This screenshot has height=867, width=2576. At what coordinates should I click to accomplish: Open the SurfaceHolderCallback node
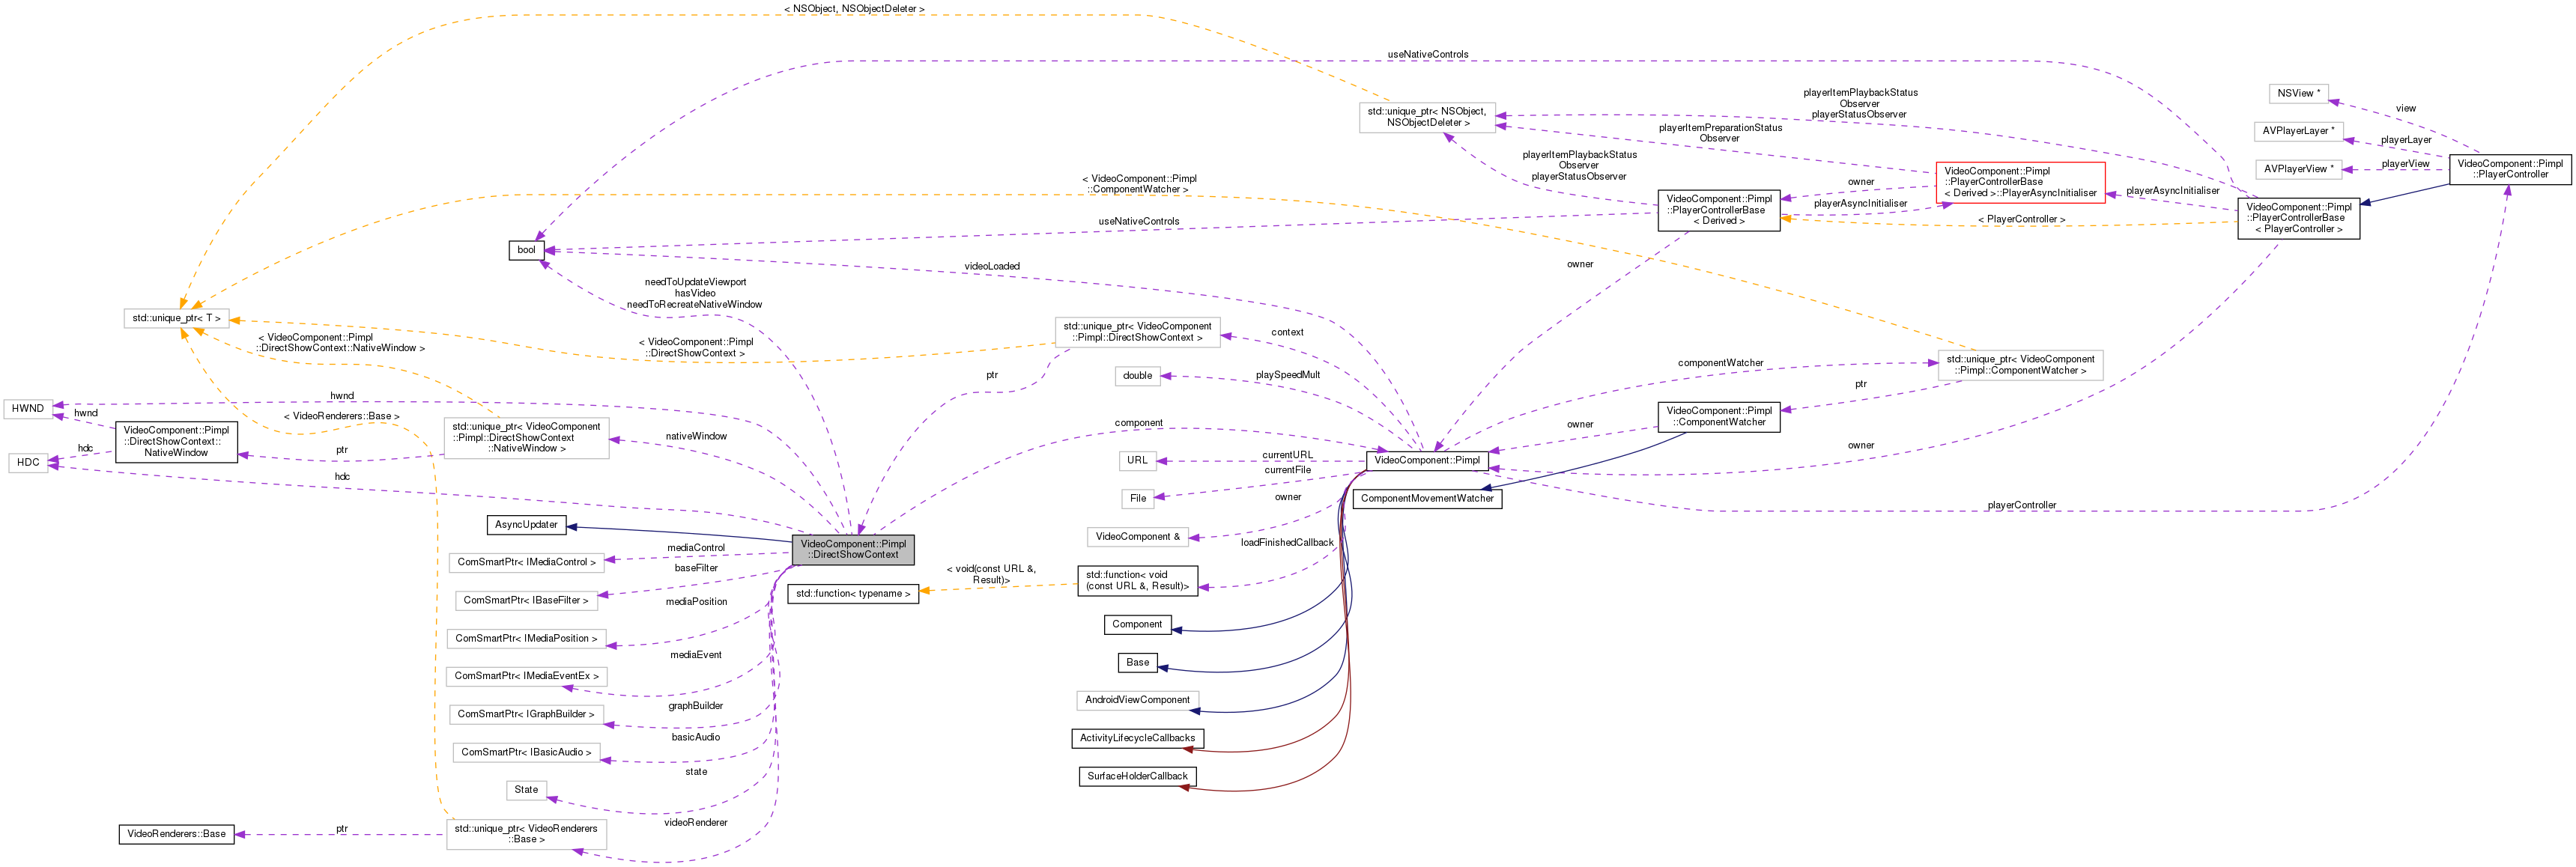(1137, 776)
